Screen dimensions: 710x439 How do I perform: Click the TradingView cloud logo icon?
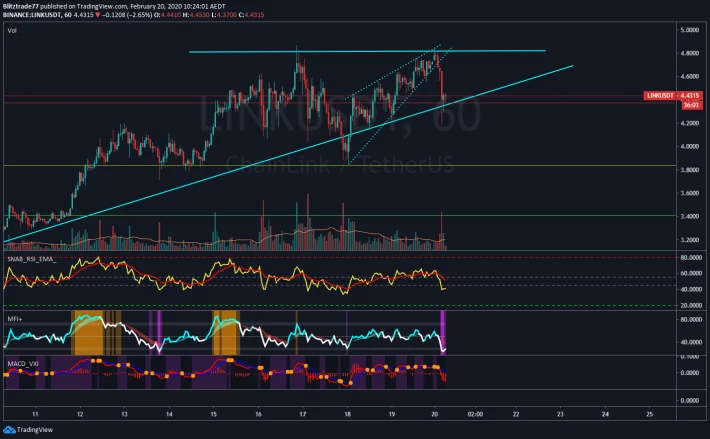(9, 429)
